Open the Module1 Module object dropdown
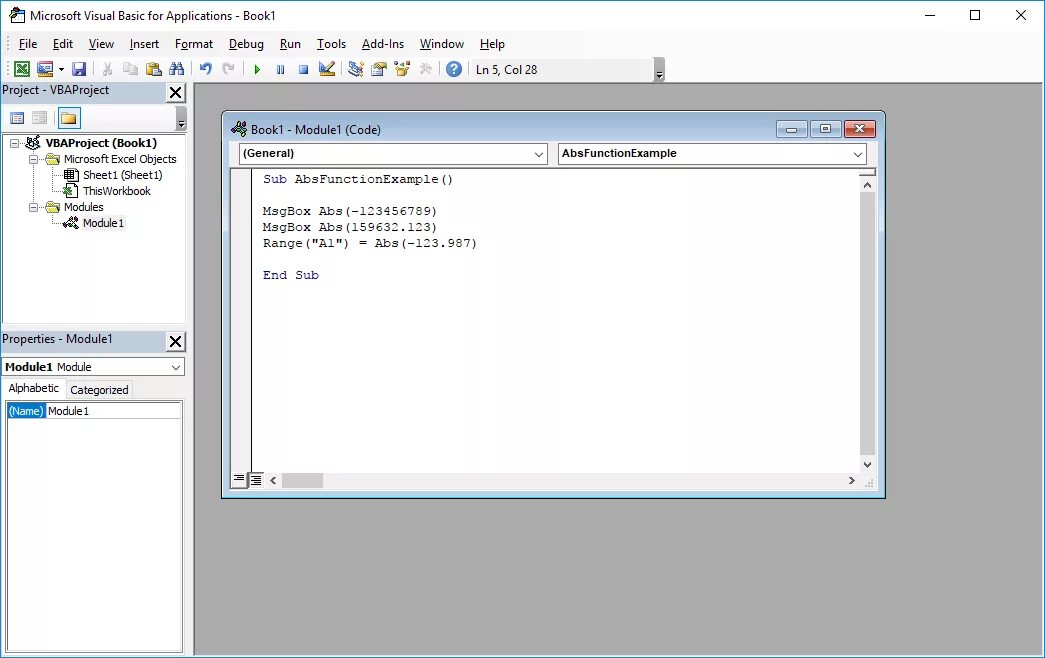Screen dimensions: 1045x658 pyautogui.click(x=176, y=367)
